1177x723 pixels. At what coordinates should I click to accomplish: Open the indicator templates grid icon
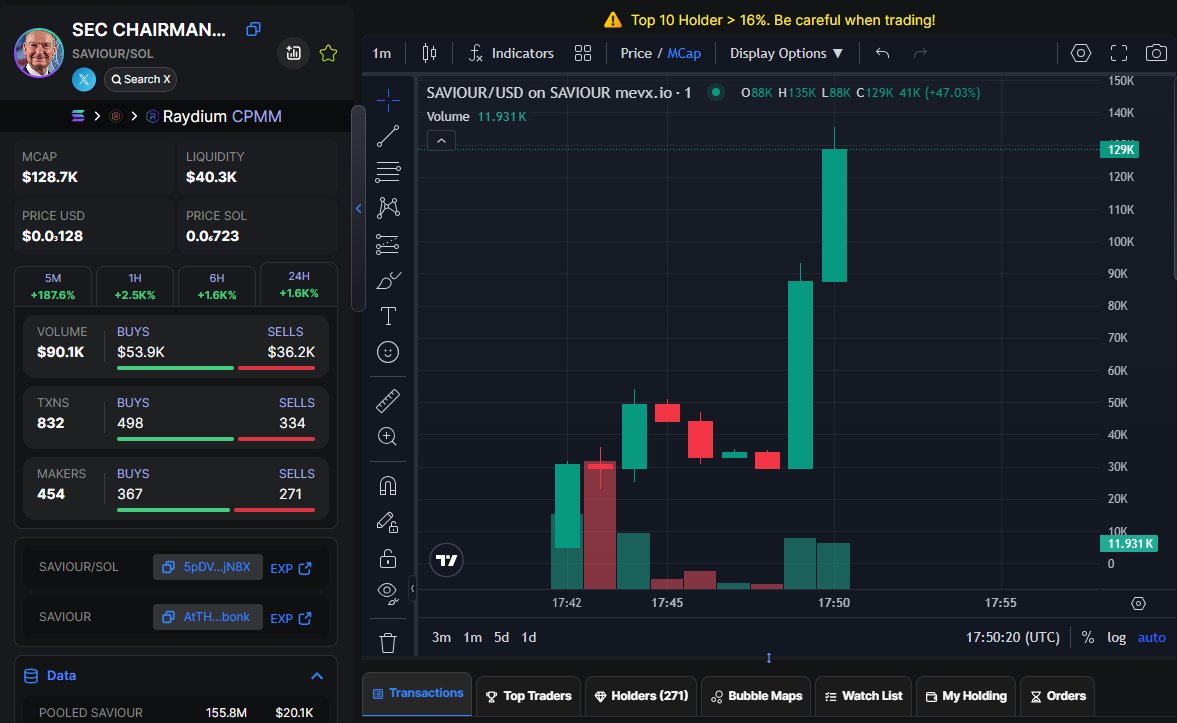[x=583, y=53]
